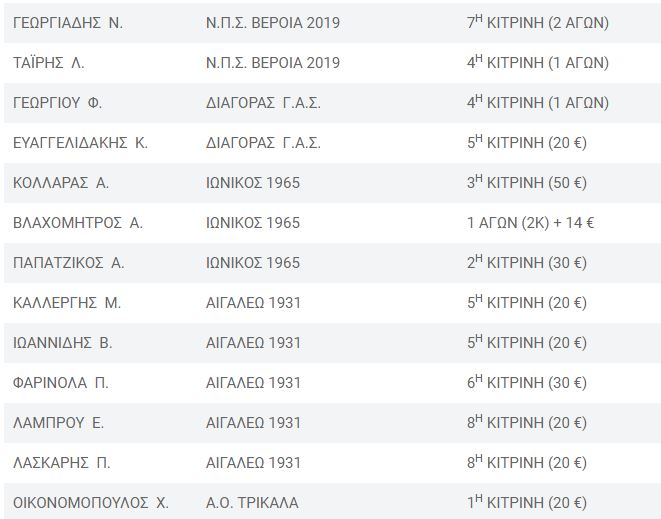The image size is (661, 519).
Task: Click ΔΙΑΓΟΡΑΣ Γ.Α.Σ. in ΕΥΑΓΓΕΛΙΔΑΚΗΣ row
Action: [x=263, y=143]
